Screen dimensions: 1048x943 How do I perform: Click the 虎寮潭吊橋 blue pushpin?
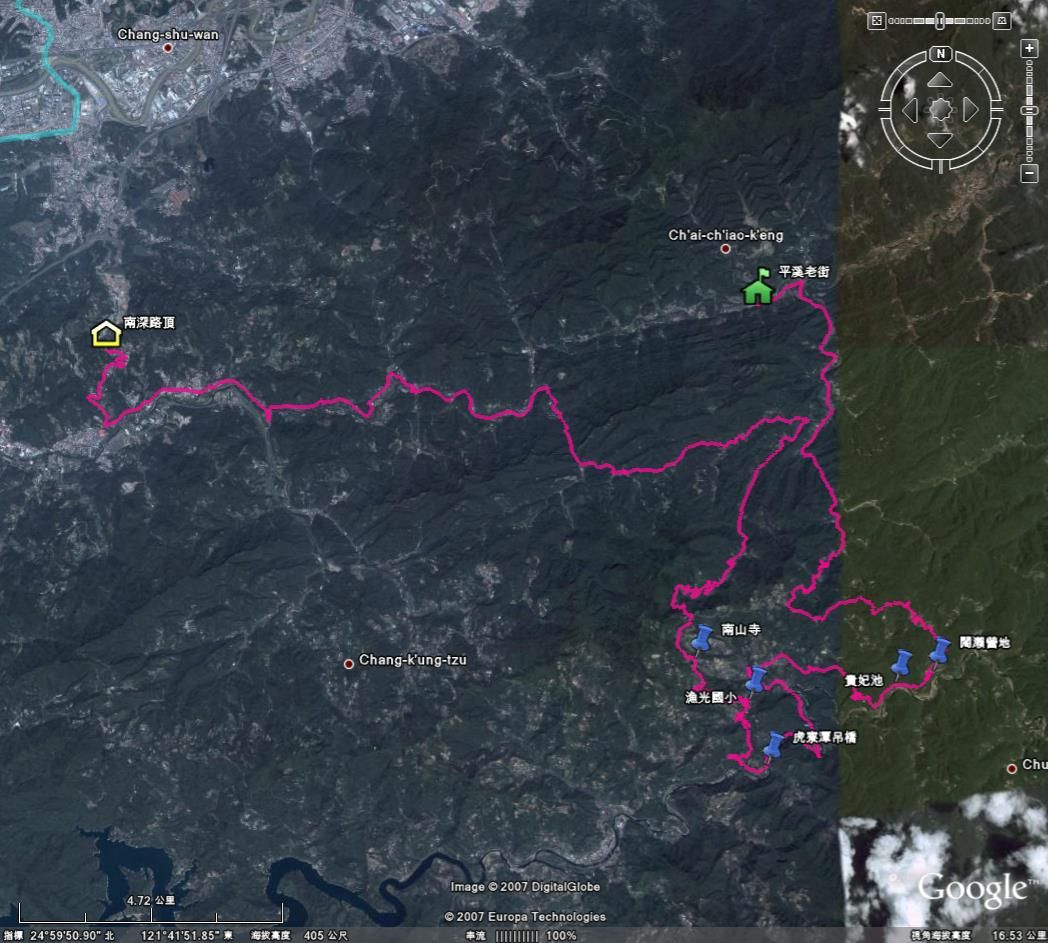click(x=773, y=745)
